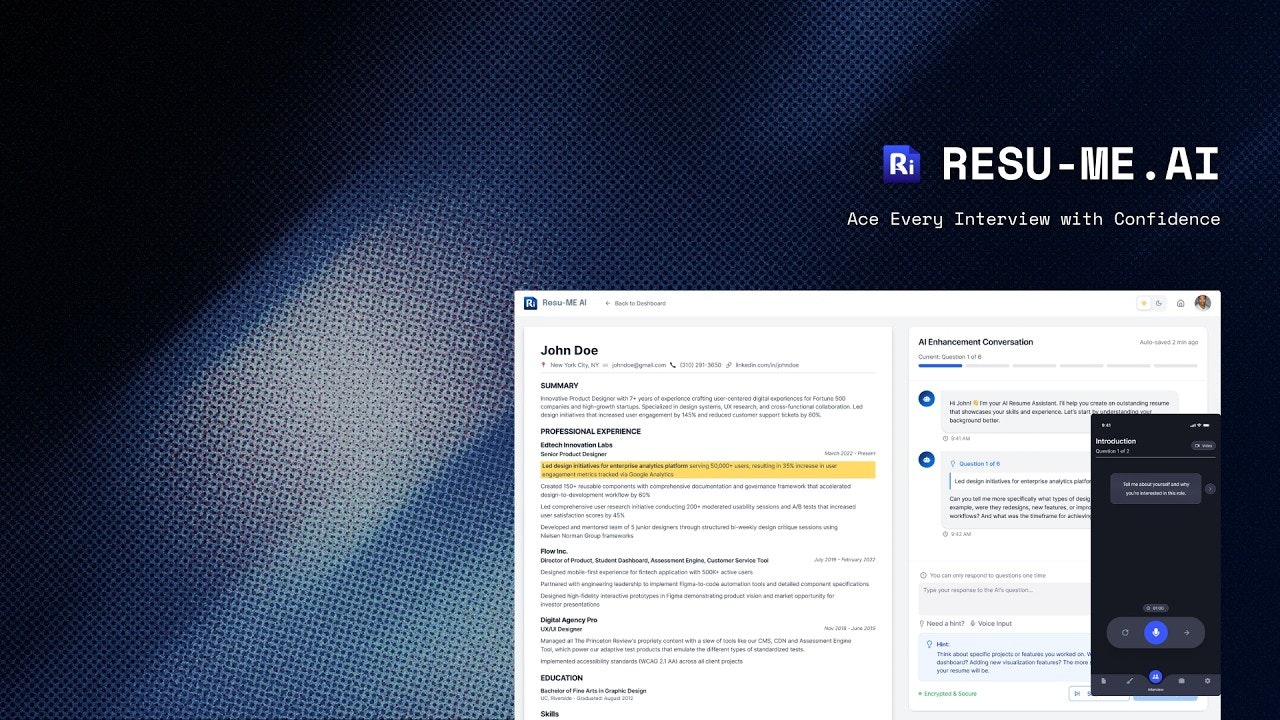Click 'Flow Inc.' company heading
Screen dimensions: 1280x720
coord(554,551)
